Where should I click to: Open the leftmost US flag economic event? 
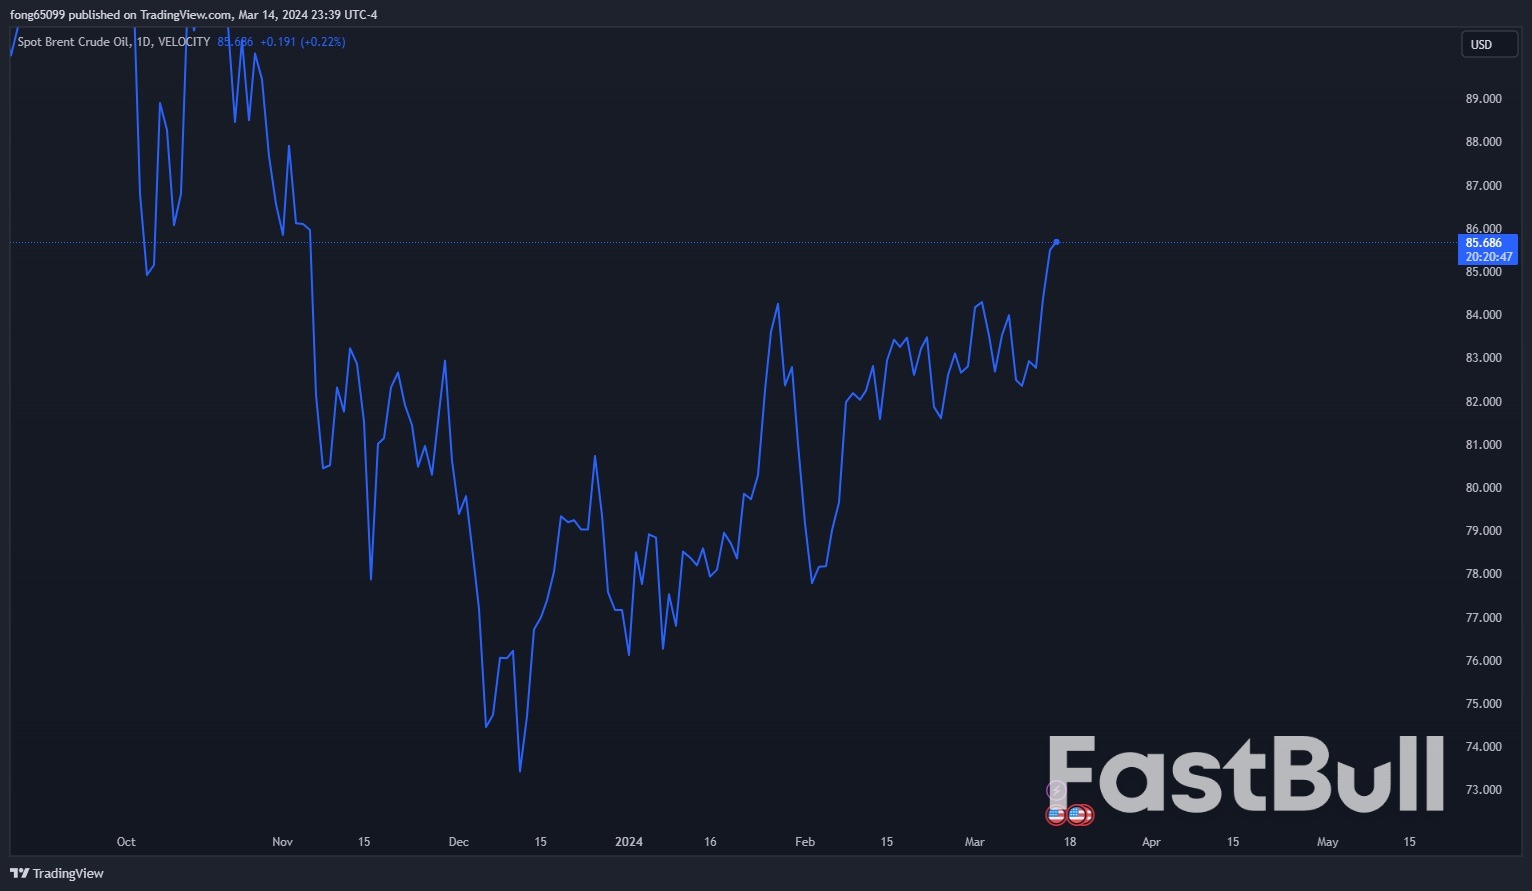point(1056,815)
